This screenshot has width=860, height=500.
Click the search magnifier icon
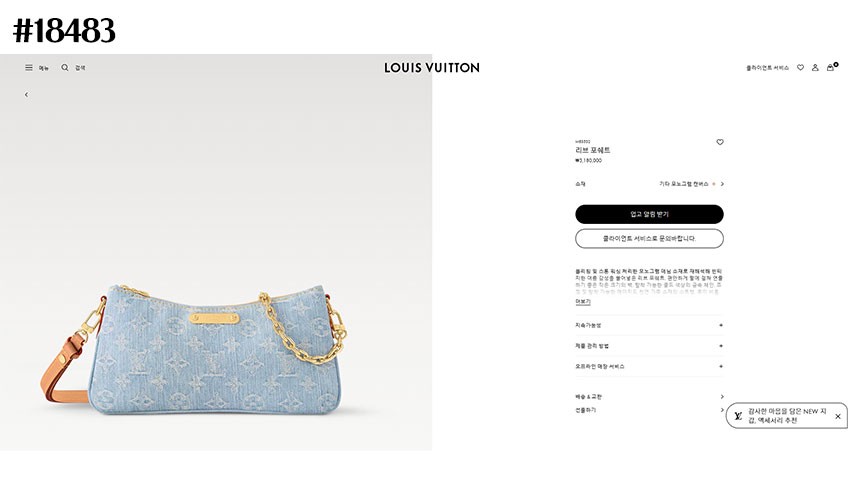coord(65,67)
